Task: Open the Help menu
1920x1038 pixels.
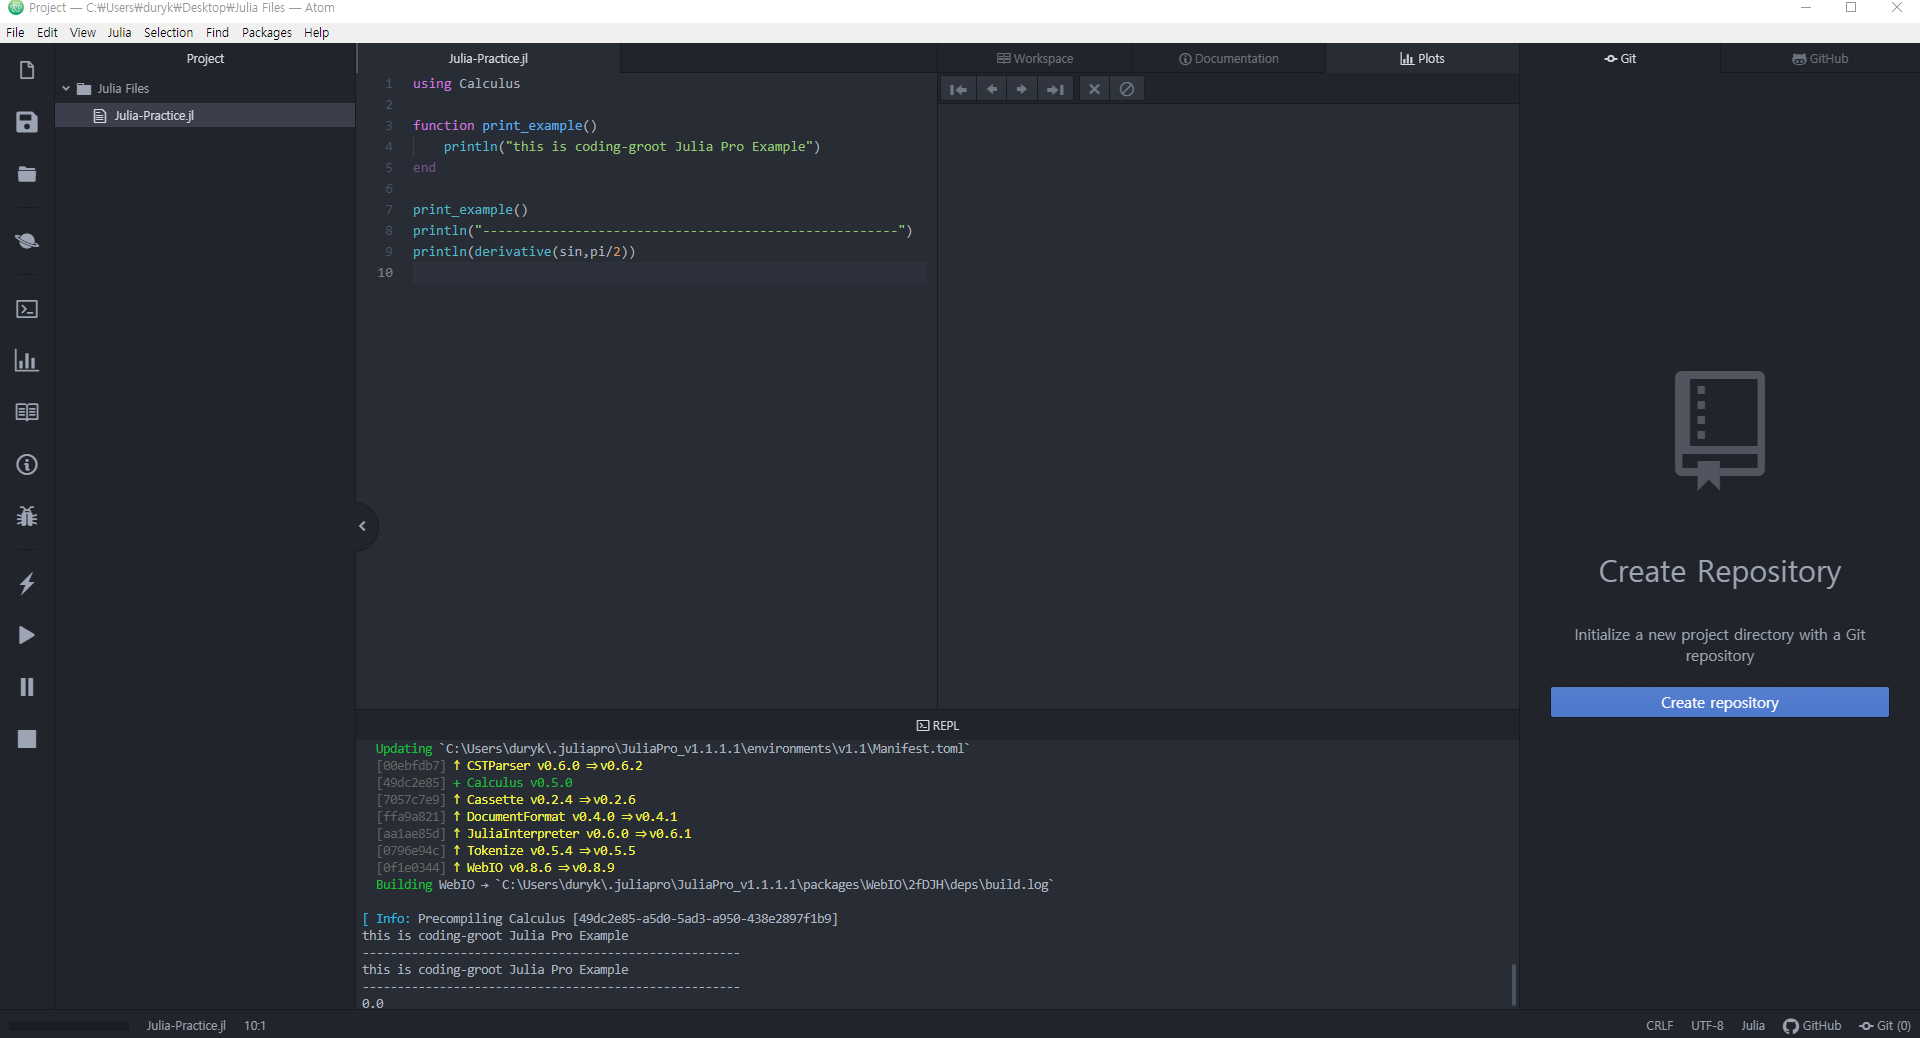Action: coord(317,32)
